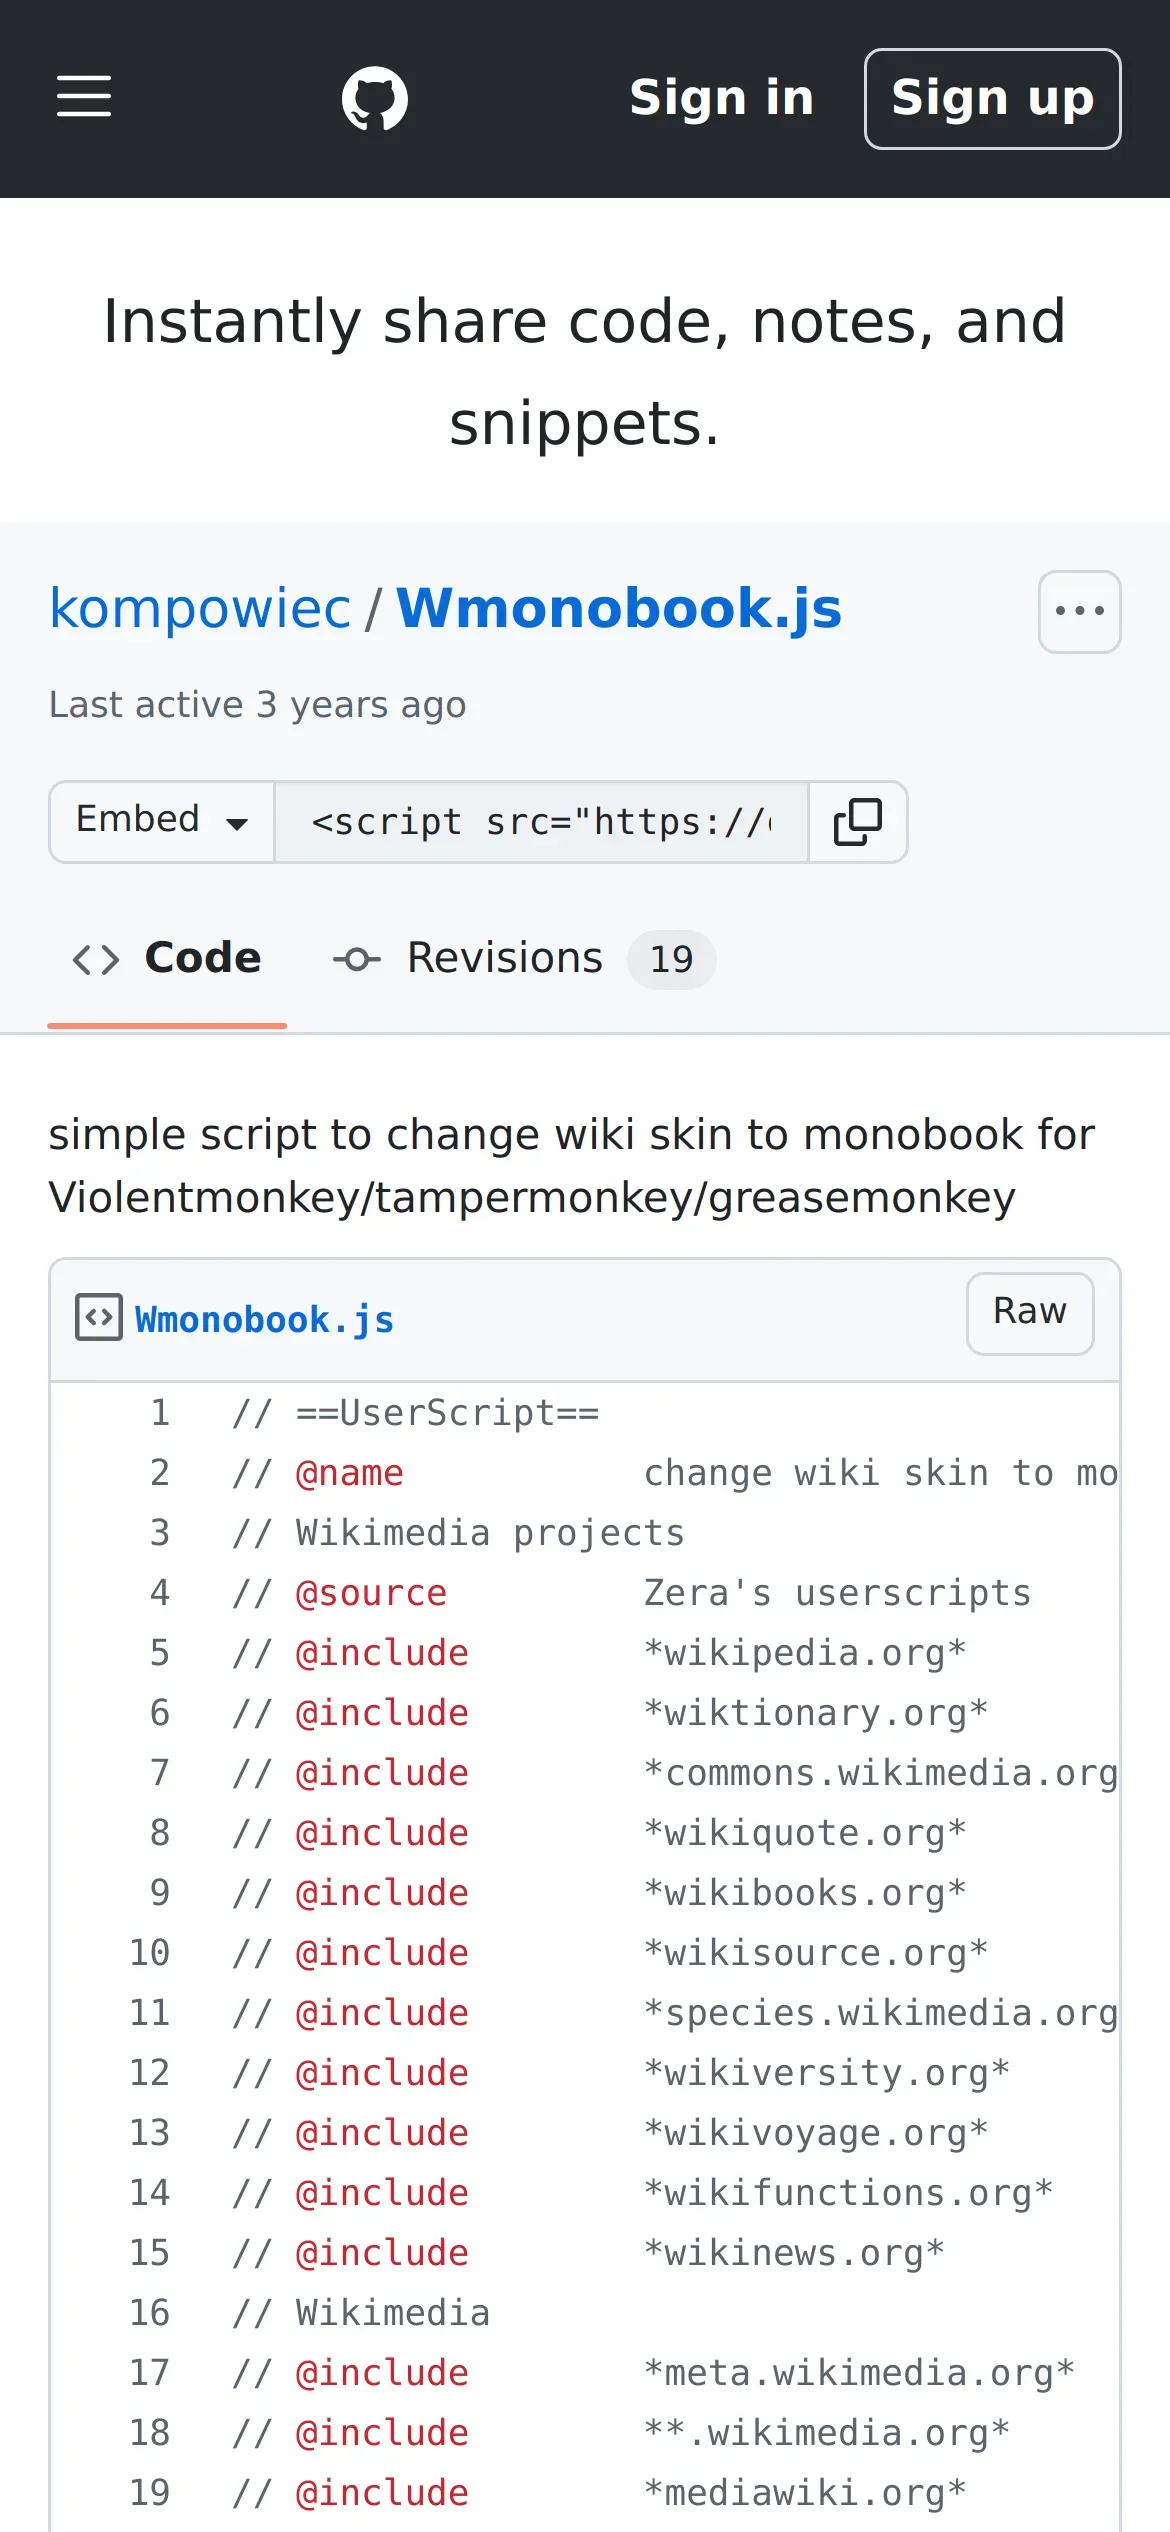Click the Wmonobook.js file header link
This screenshot has height=2532, width=1170.
point(264,1320)
